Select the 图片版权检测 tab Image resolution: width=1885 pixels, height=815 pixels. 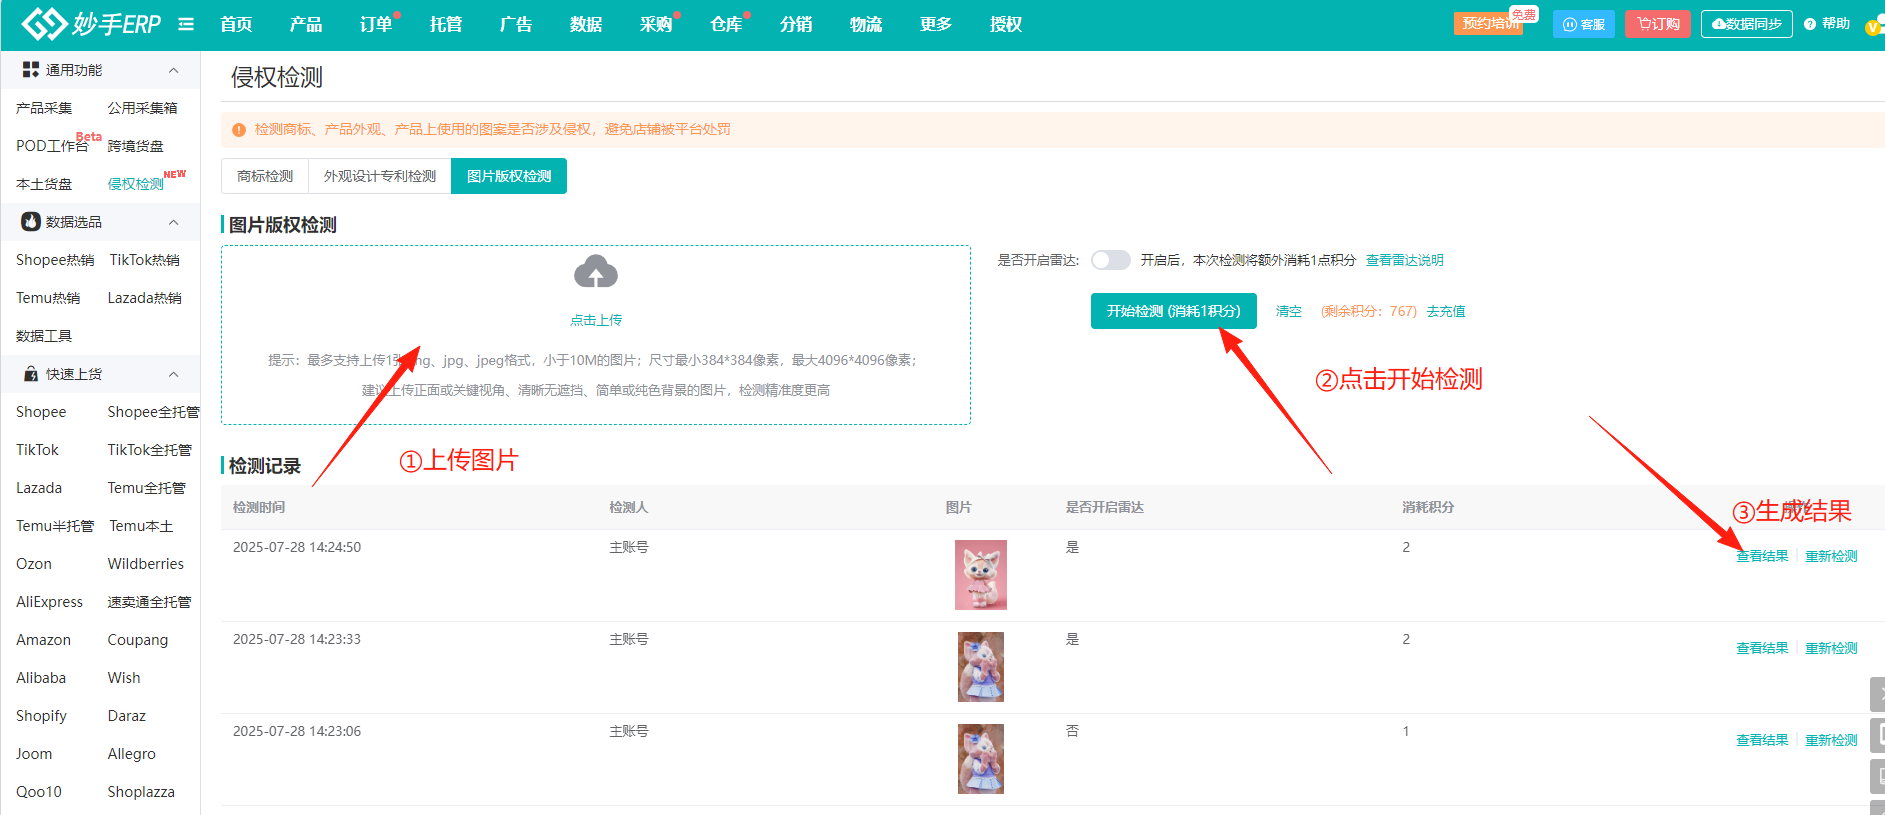pyautogui.click(x=509, y=176)
